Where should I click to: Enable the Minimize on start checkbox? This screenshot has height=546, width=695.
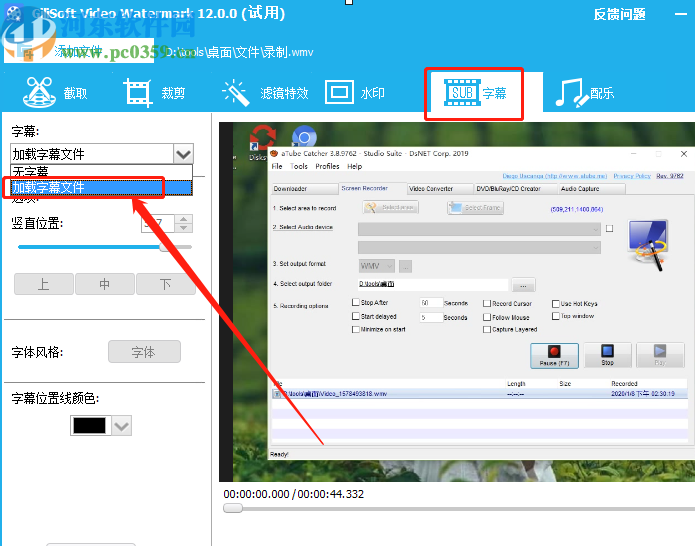coord(355,329)
